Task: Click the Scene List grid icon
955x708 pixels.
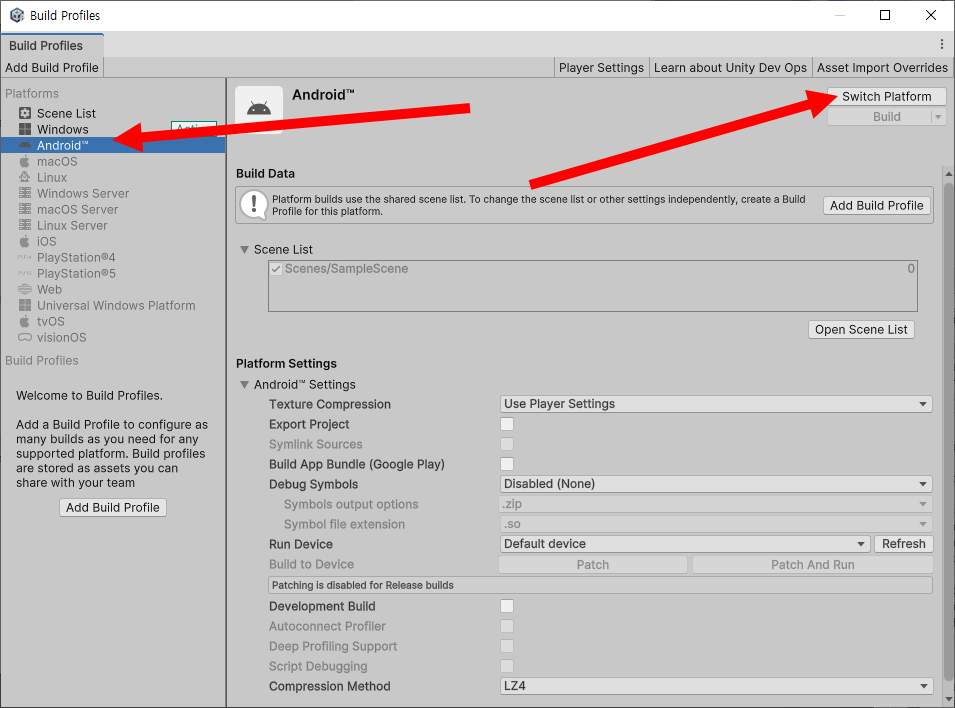Action: coord(25,113)
